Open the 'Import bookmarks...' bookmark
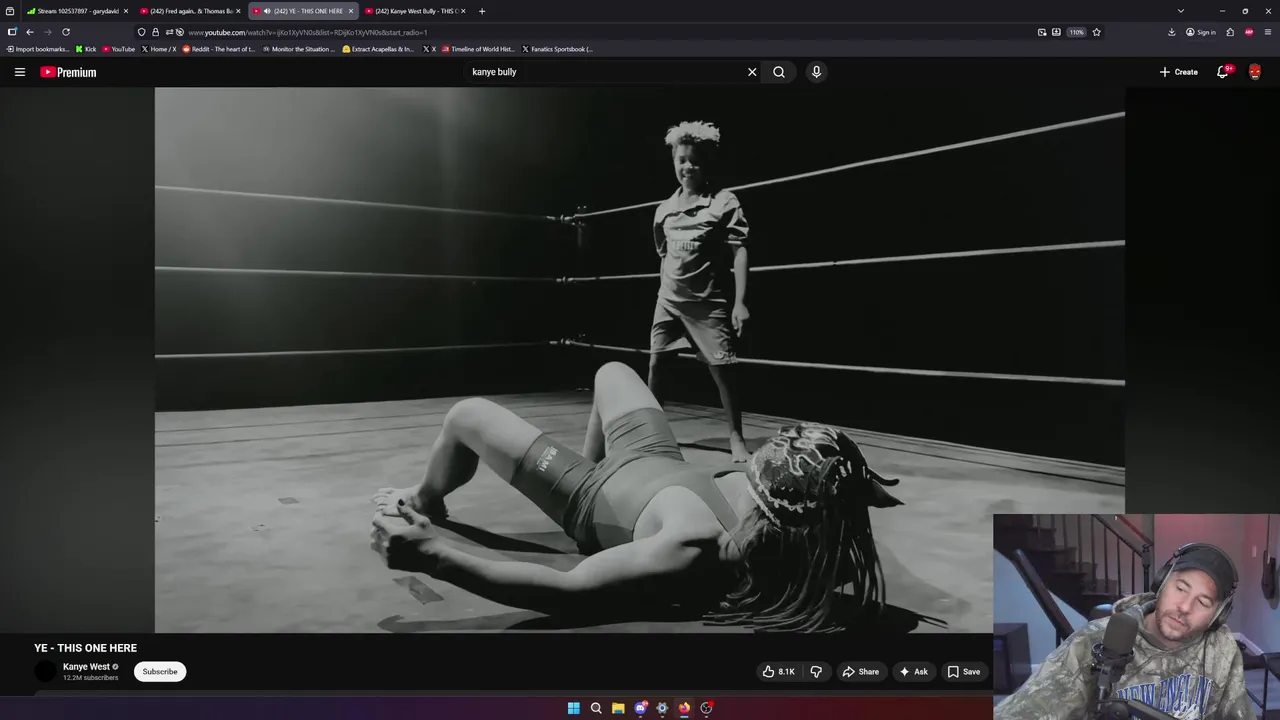 (38, 49)
